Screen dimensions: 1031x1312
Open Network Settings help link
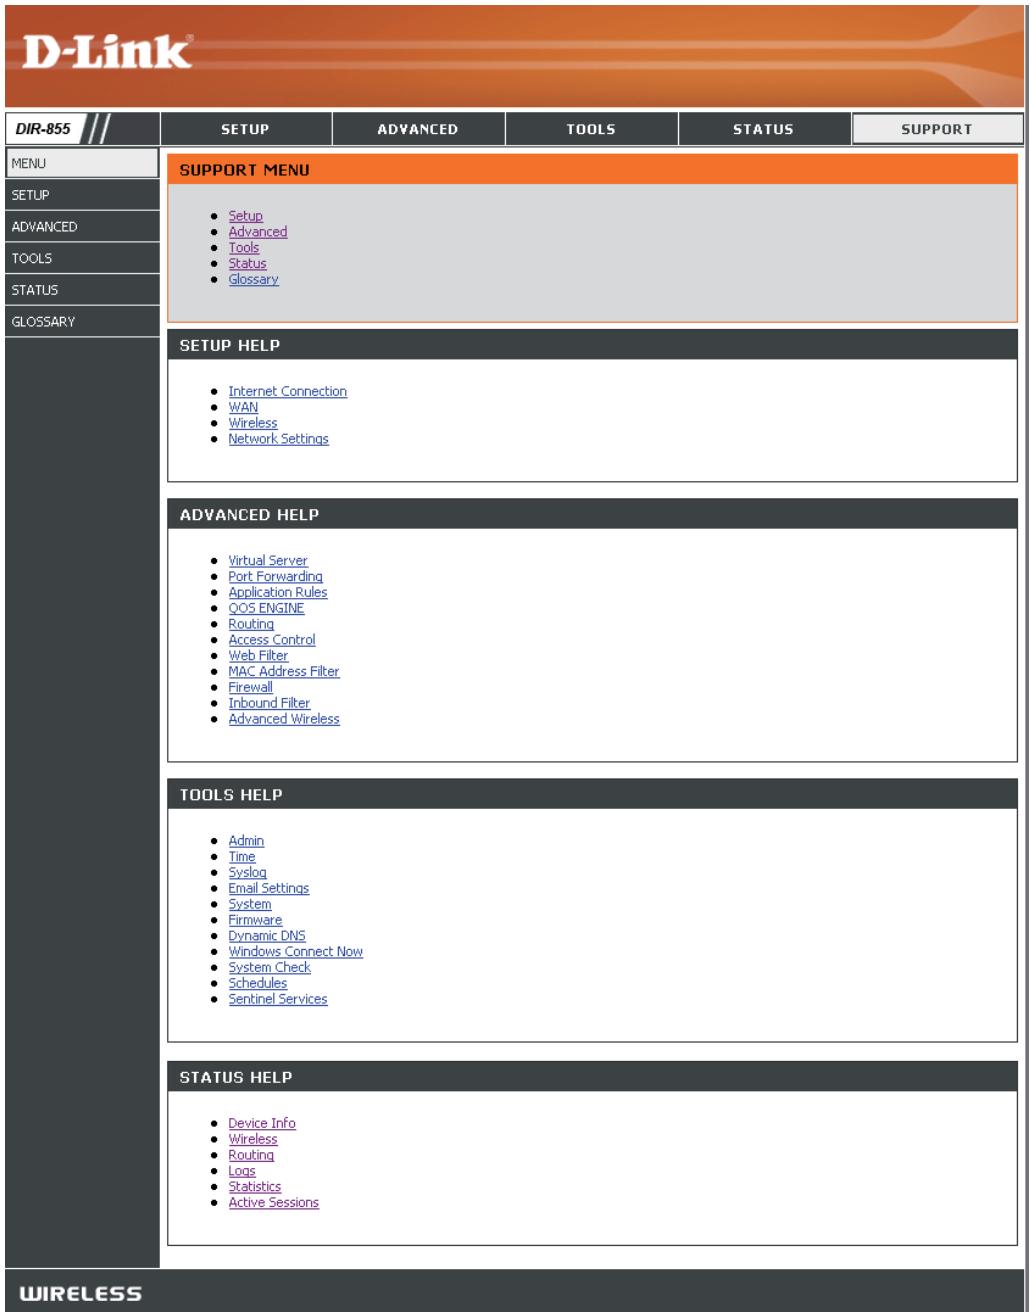(x=278, y=439)
